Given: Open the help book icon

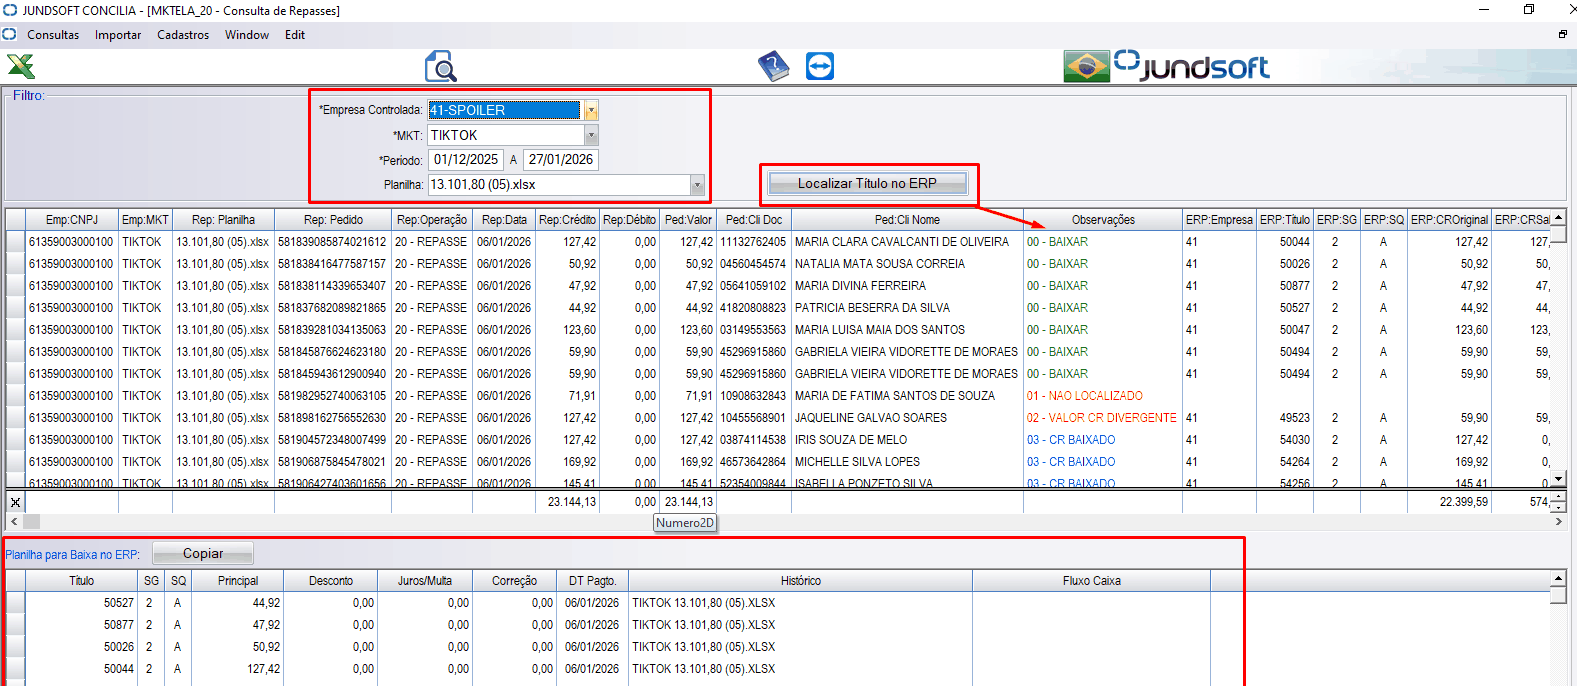Looking at the screenshot, I should 773,67.
